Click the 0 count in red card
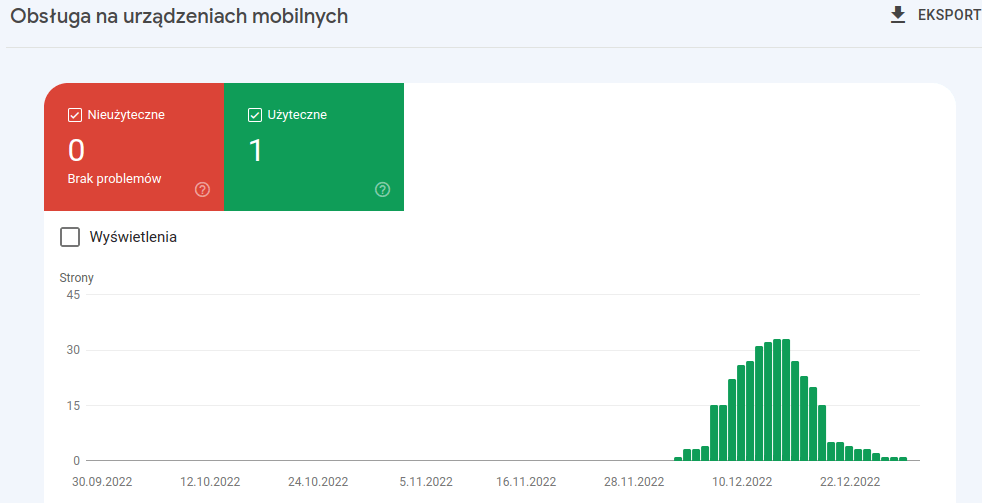 point(76,151)
